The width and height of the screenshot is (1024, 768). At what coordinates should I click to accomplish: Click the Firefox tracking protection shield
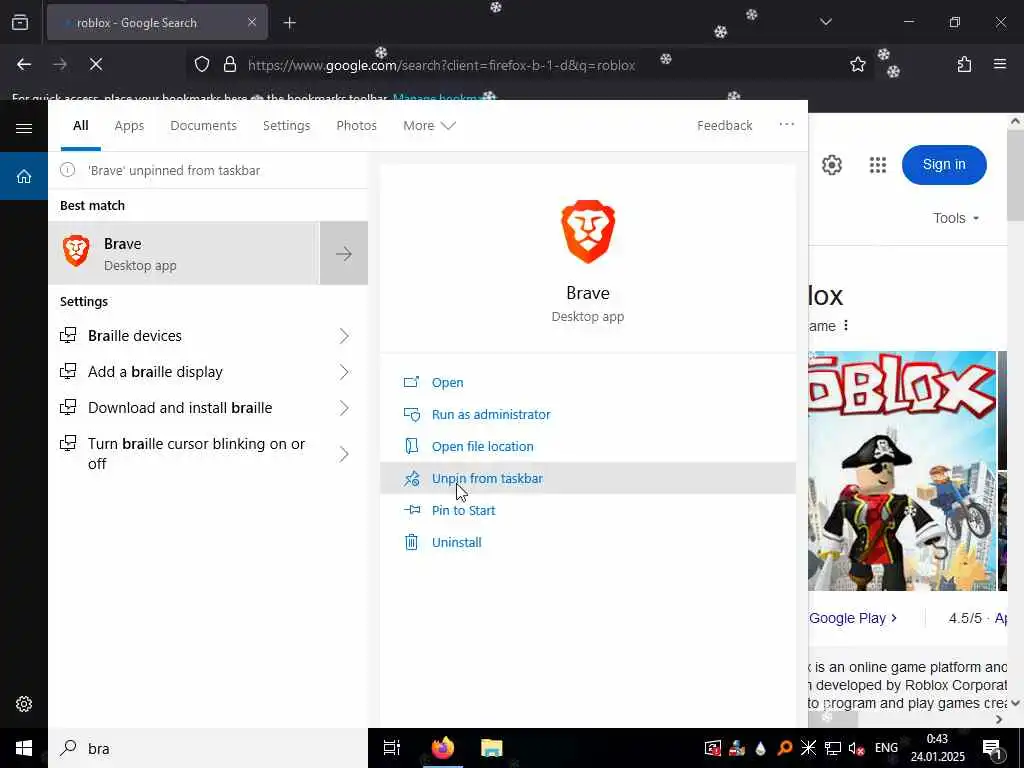[202, 64]
